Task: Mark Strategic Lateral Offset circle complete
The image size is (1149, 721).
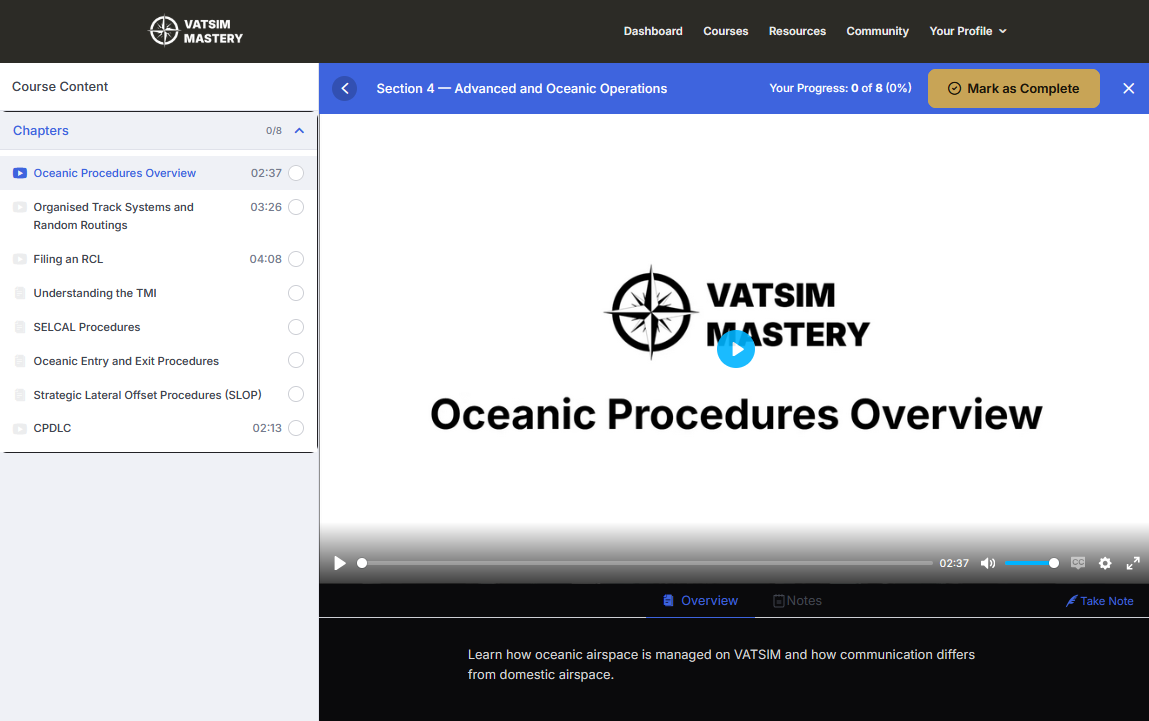Action: pyautogui.click(x=296, y=394)
